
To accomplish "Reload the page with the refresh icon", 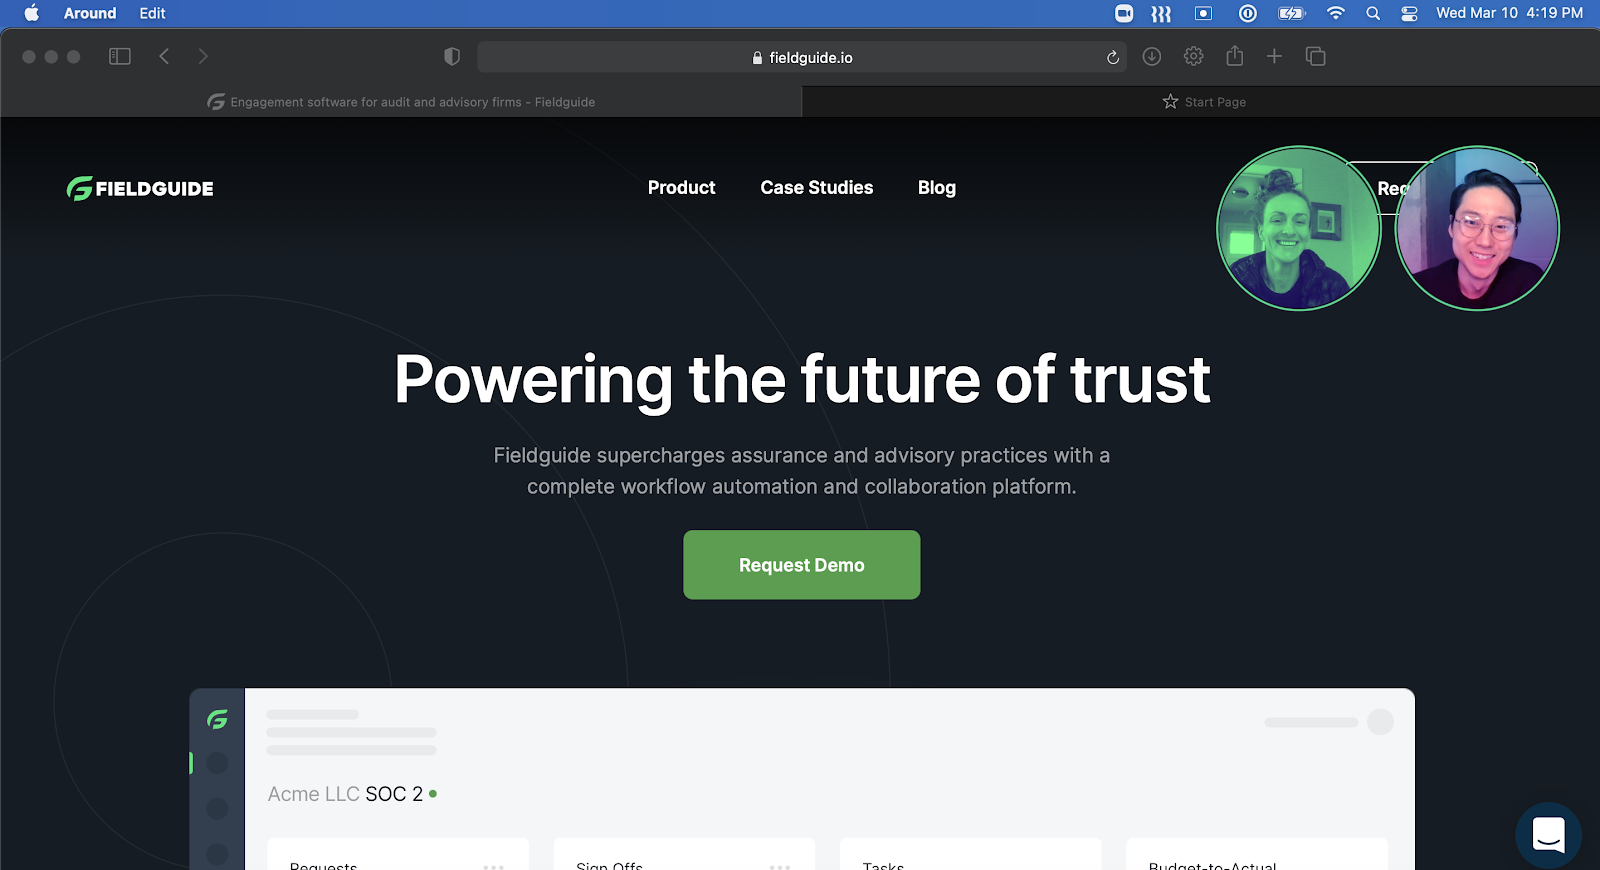I will click(1112, 57).
